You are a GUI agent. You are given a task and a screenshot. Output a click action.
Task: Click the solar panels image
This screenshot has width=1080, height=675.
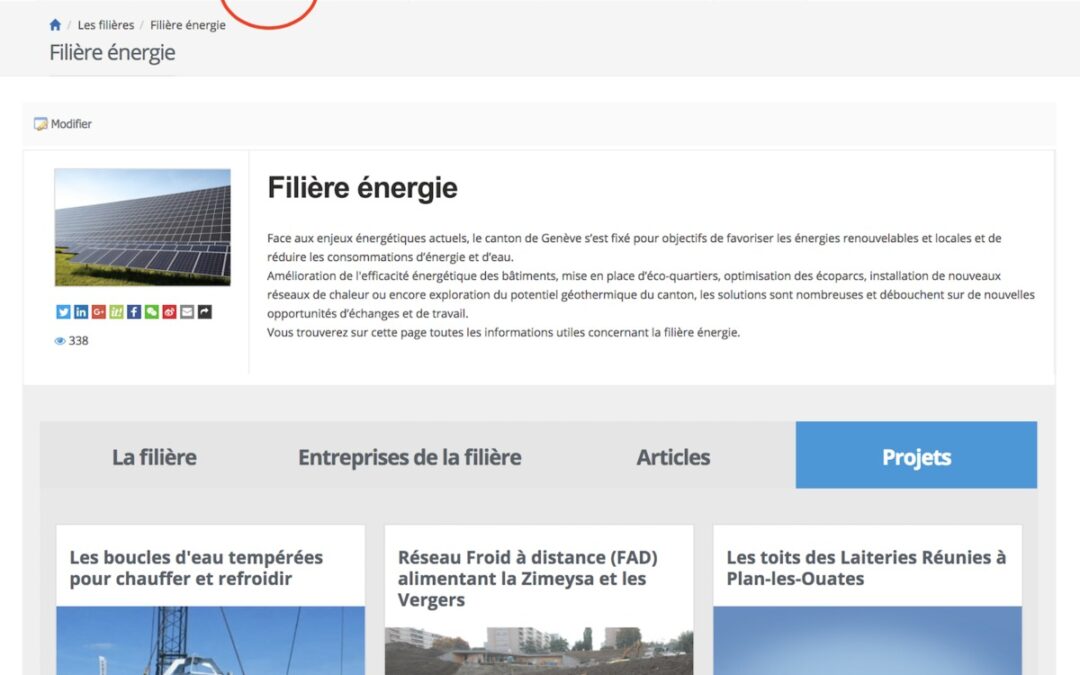143,227
